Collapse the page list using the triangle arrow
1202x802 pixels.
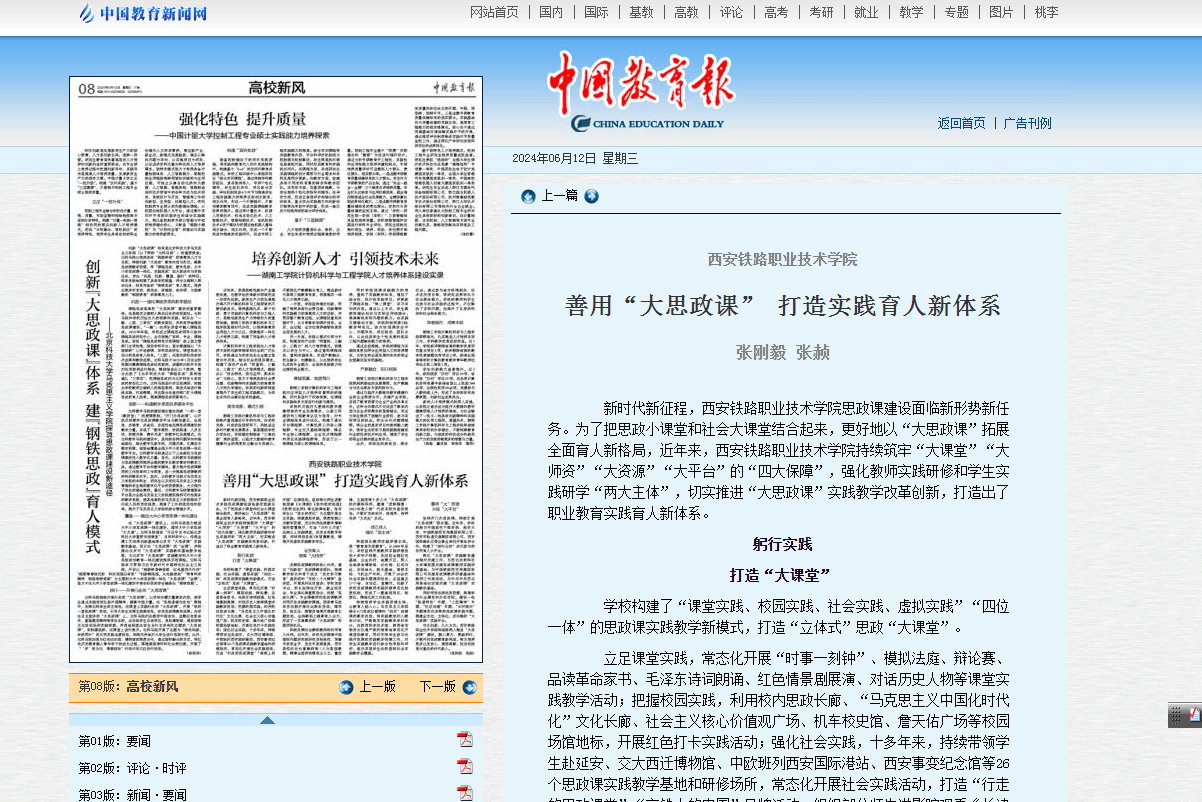(267, 720)
